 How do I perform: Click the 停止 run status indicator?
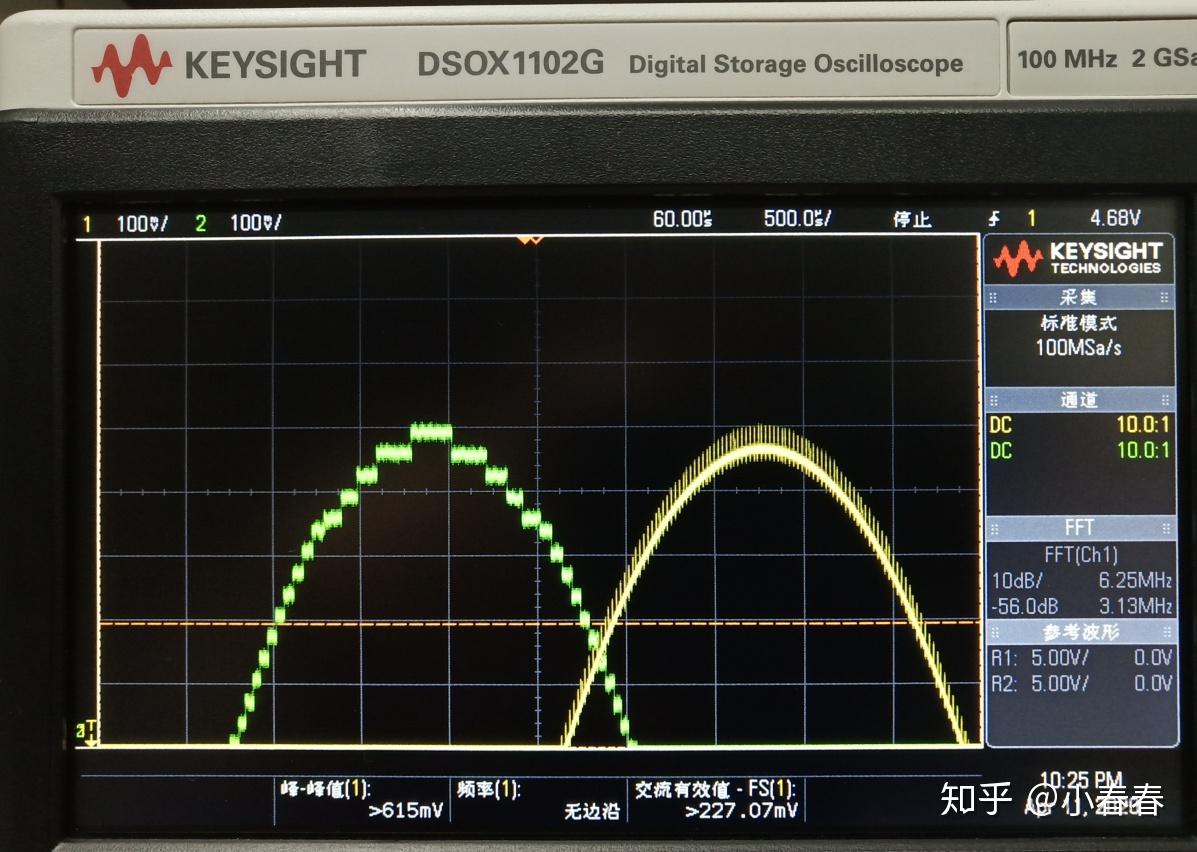(x=912, y=220)
